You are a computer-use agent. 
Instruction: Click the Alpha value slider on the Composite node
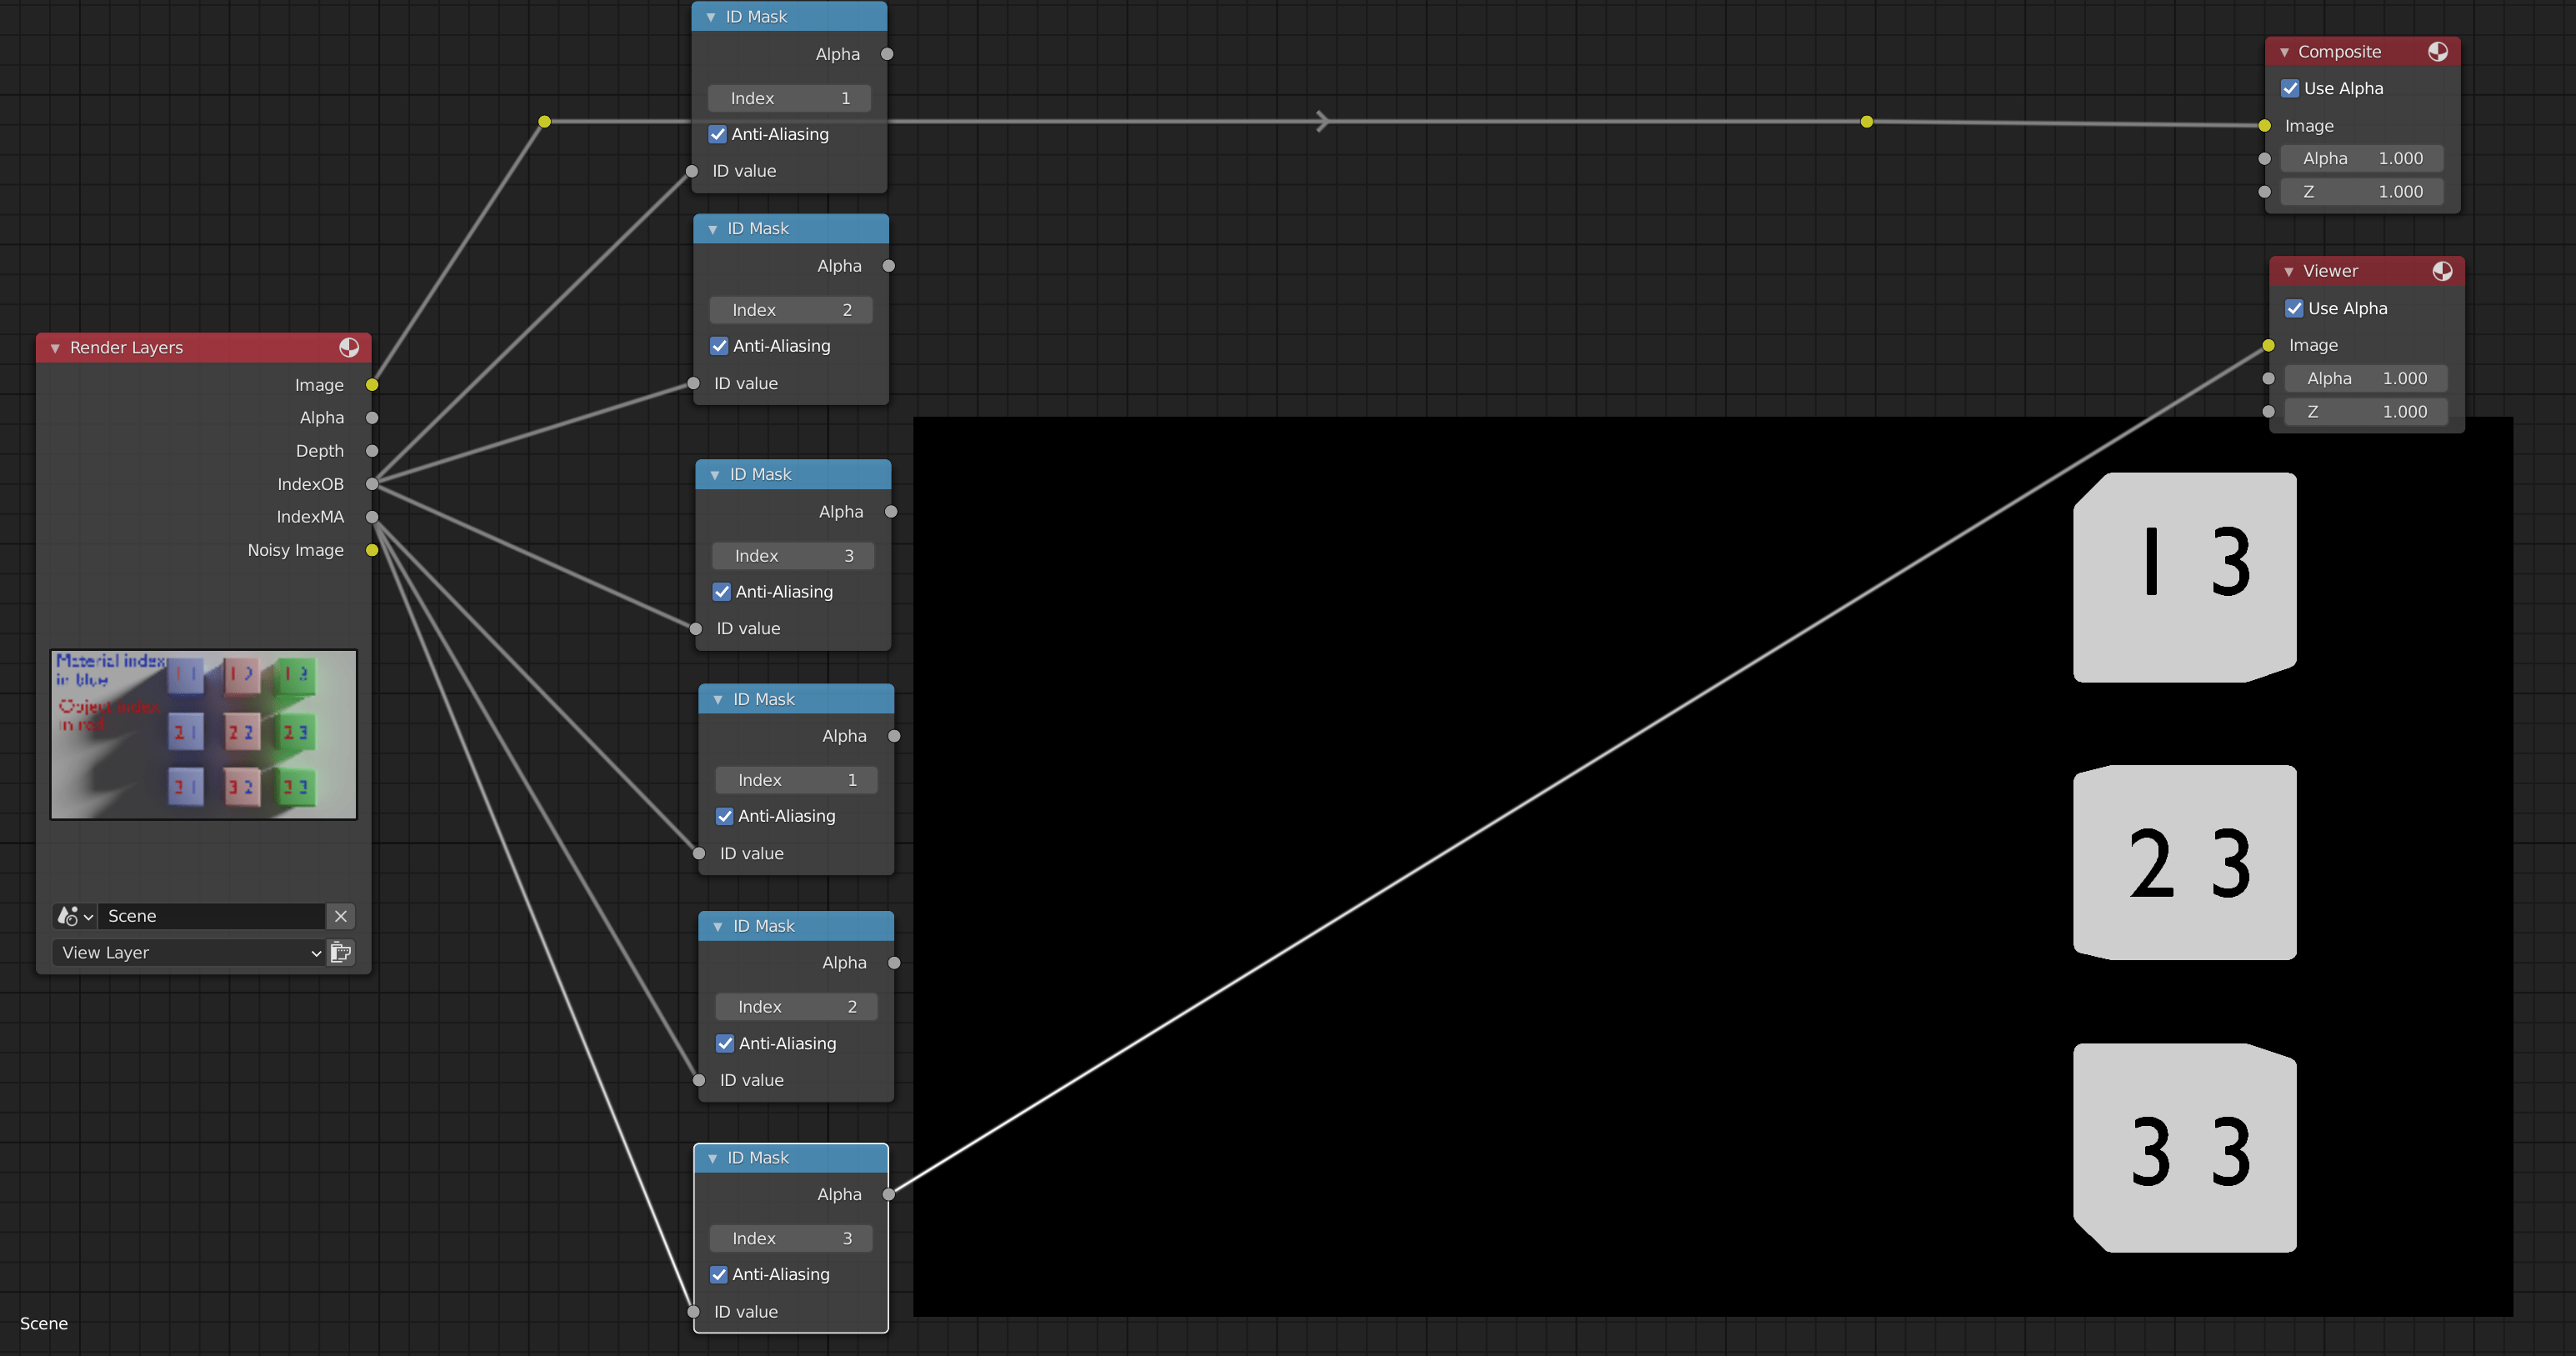pyautogui.click(x=2361, y=158)
